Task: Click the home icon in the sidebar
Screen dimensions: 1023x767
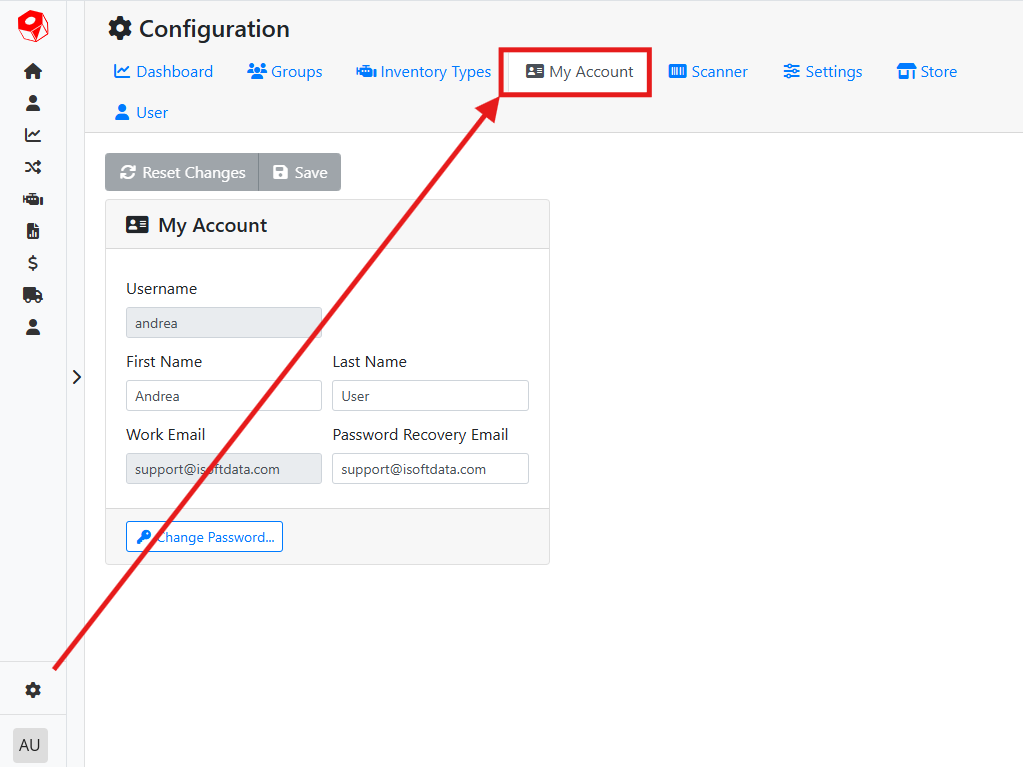Action: pos(33,71)
